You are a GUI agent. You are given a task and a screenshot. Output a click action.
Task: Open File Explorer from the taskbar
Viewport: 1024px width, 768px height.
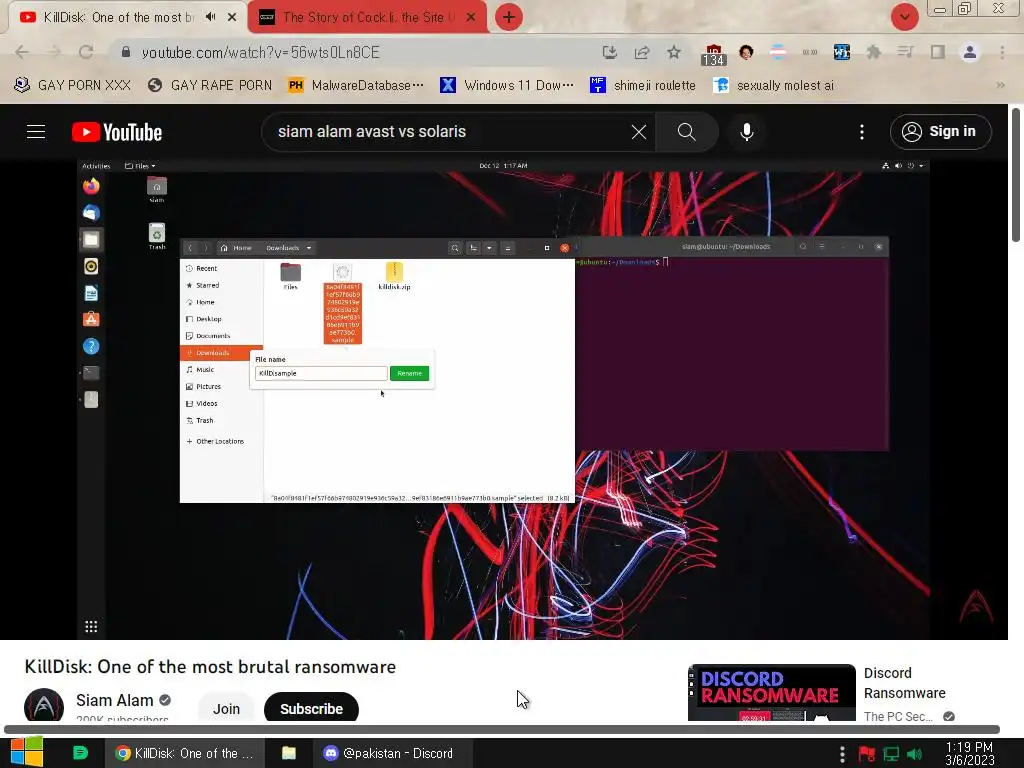289,753
